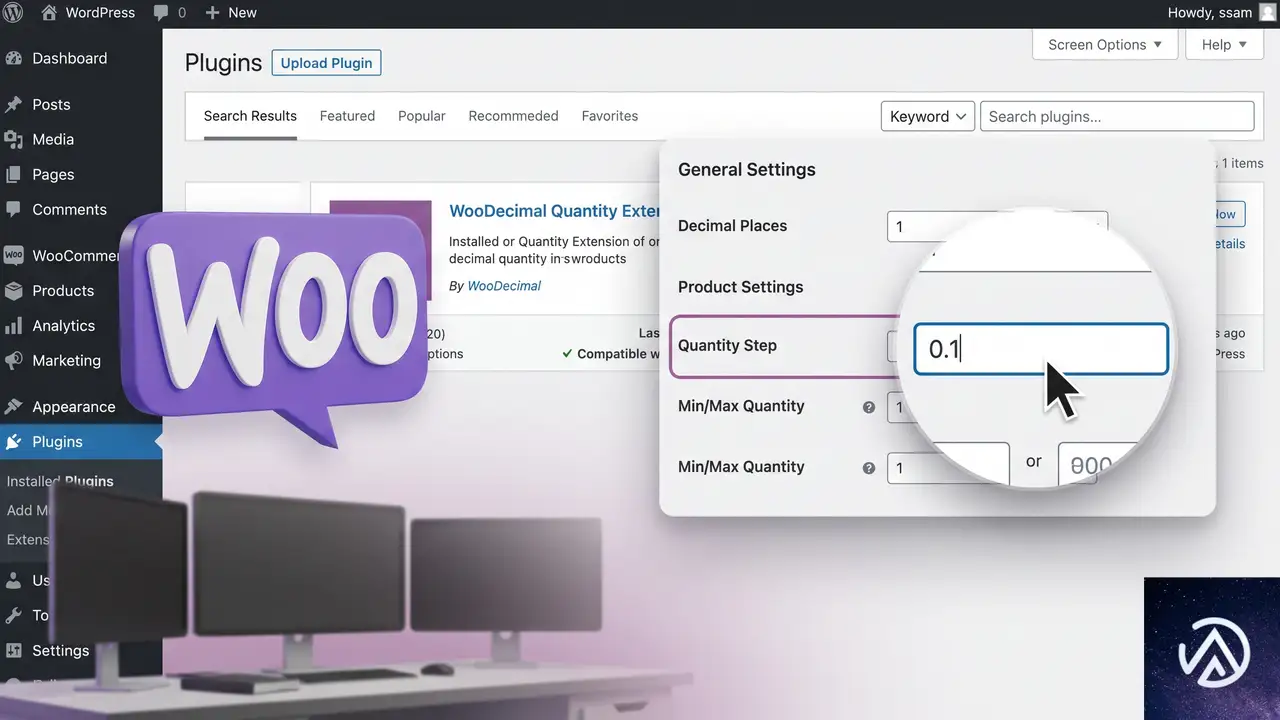Click the Quantity Step label
Image resolution: width=1280 pixels, height=720 pixels.
coord(728,346)
